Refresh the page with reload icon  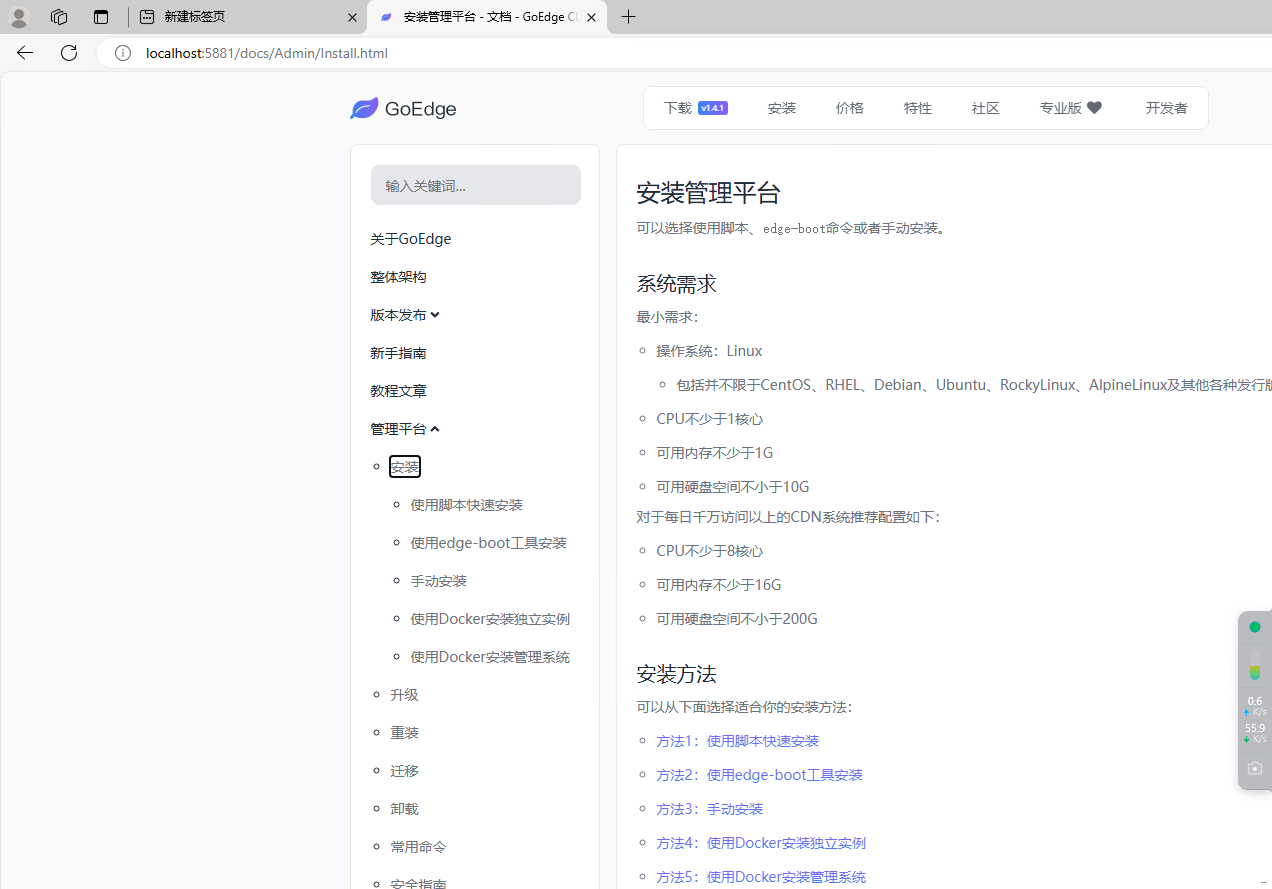tap(69, 53)
